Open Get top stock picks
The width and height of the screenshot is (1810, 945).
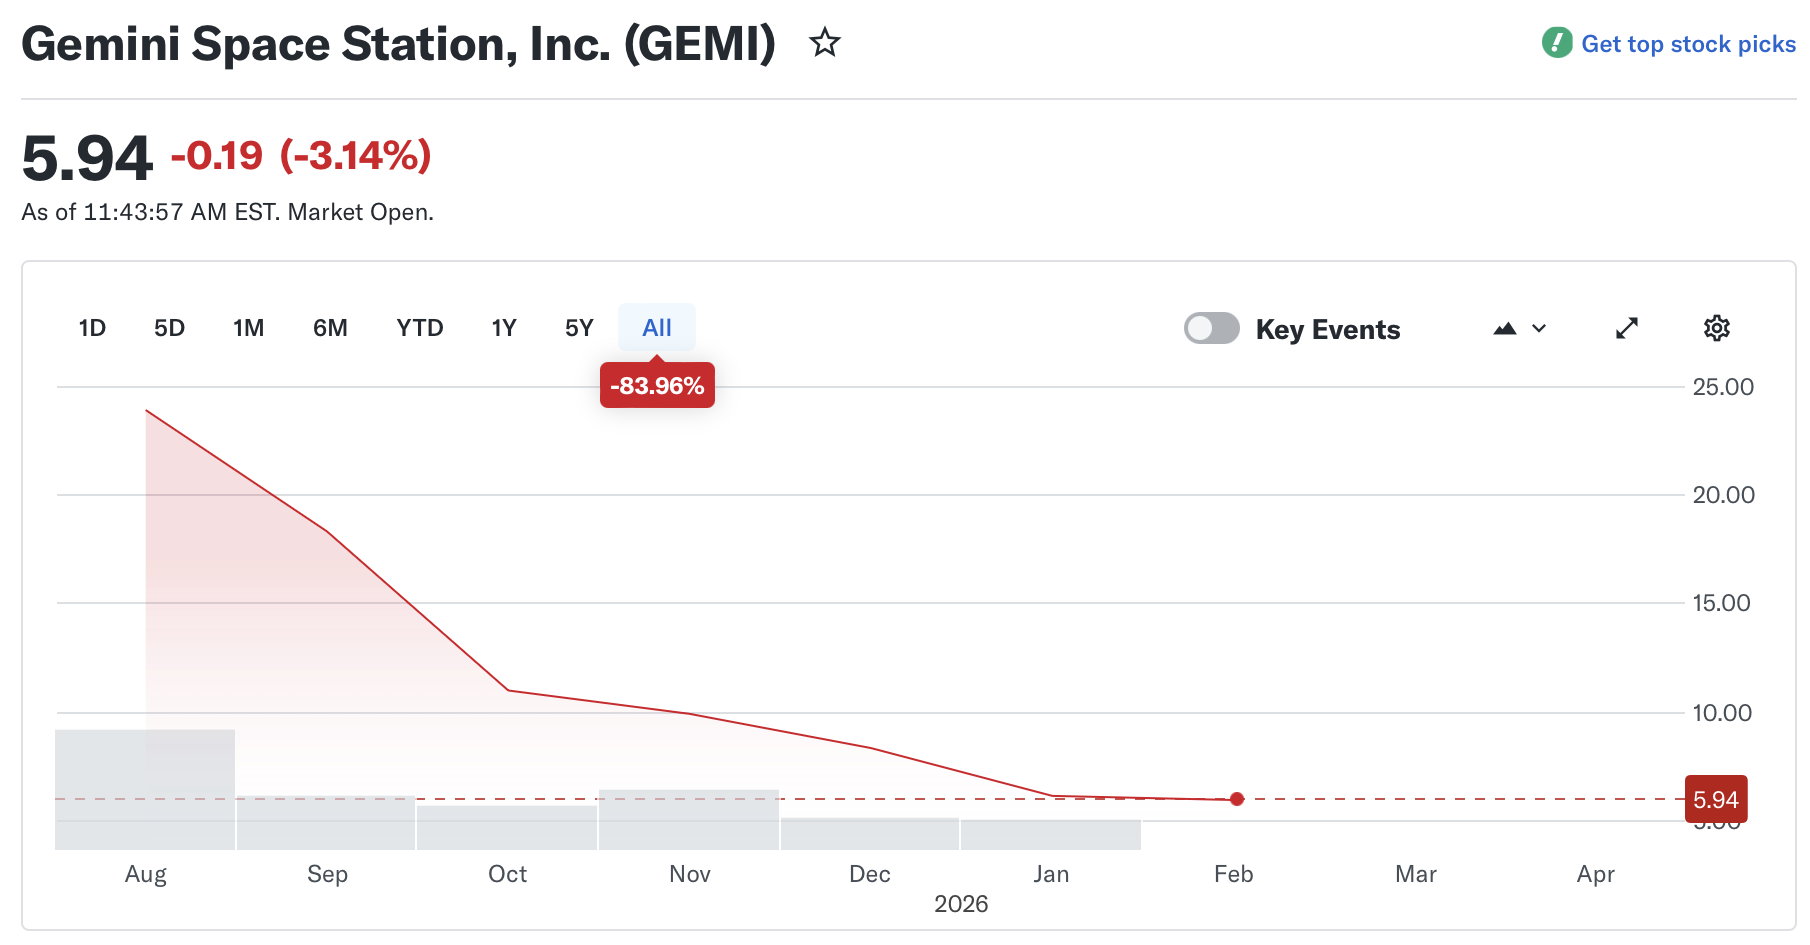[1687, 43]
